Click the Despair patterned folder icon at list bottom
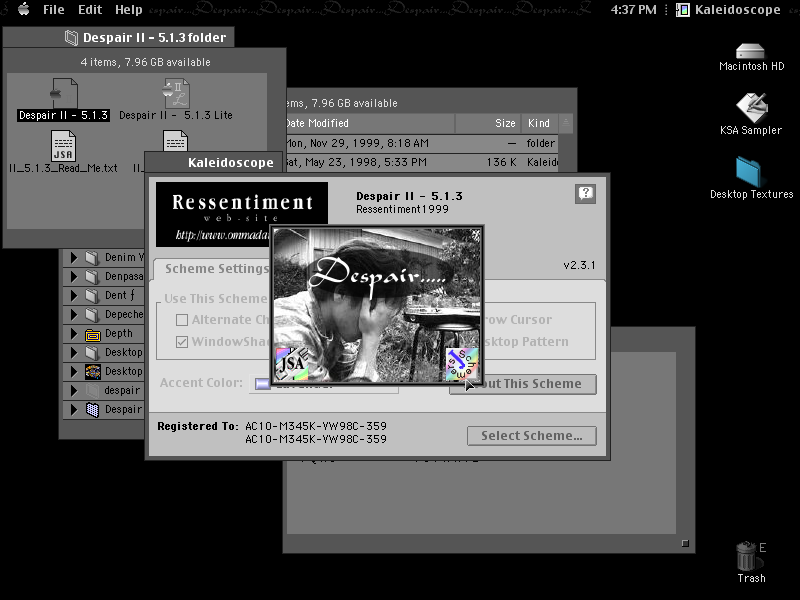 click(92, 409)
